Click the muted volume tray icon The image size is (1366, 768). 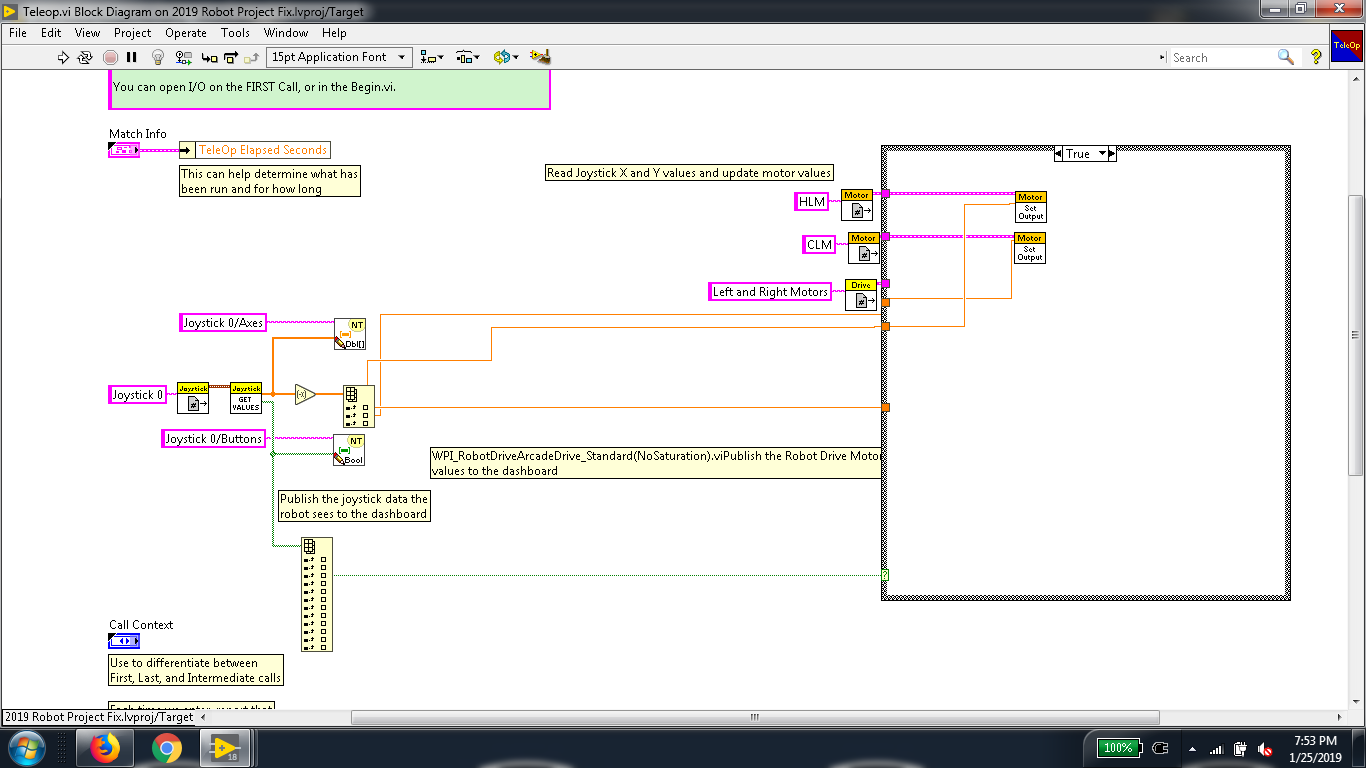coord(1265,748)
